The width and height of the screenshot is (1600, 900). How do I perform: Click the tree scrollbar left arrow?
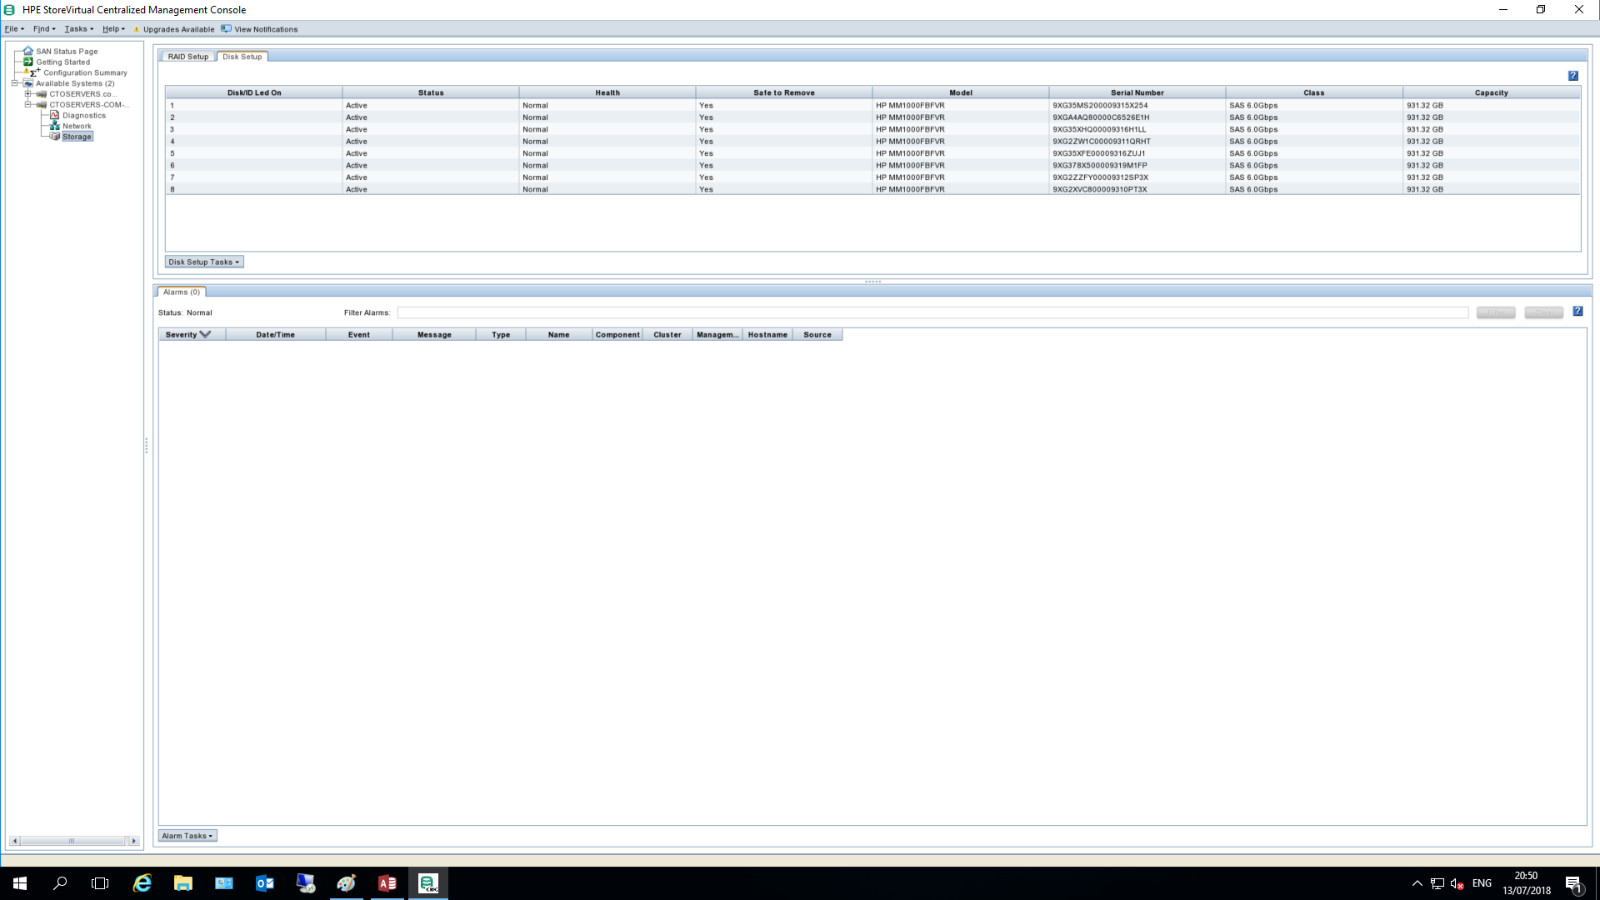14,841
